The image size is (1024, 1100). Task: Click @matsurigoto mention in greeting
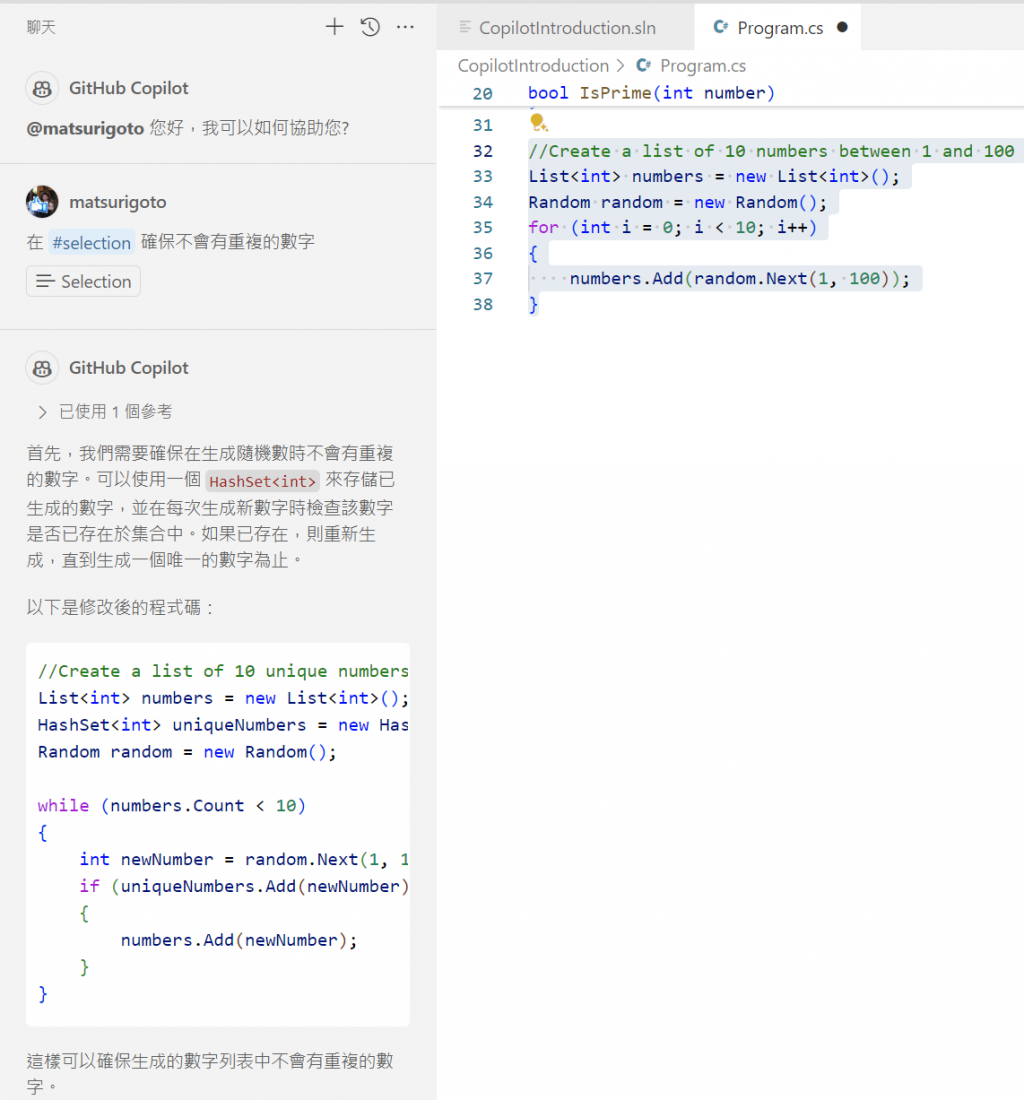click(x=85, y=128)
